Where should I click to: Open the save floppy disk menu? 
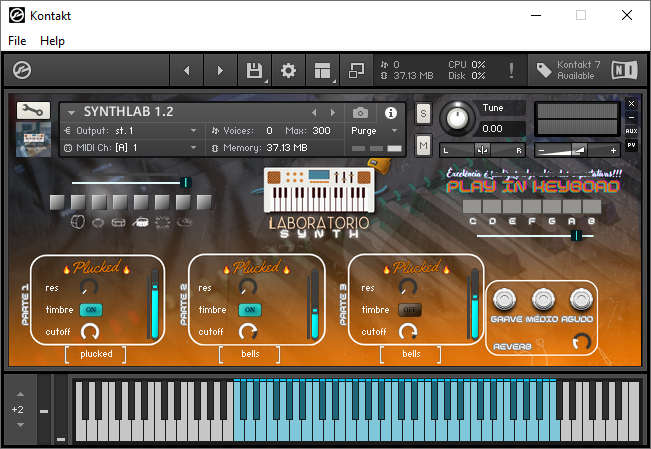point(254,70)
